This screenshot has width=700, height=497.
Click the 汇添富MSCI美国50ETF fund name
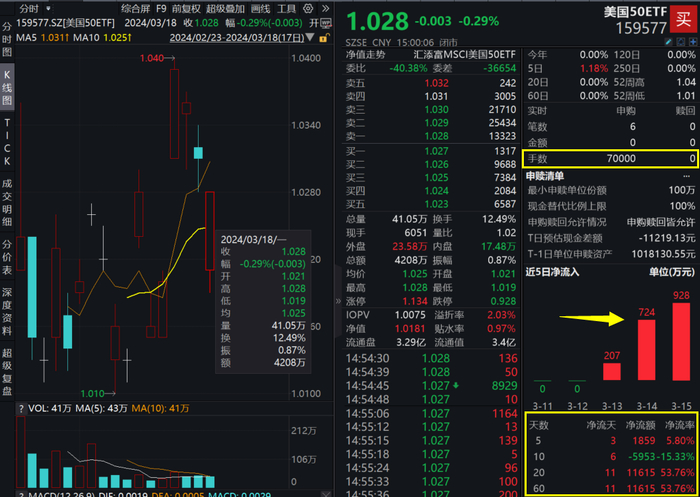tap(464, 55)
